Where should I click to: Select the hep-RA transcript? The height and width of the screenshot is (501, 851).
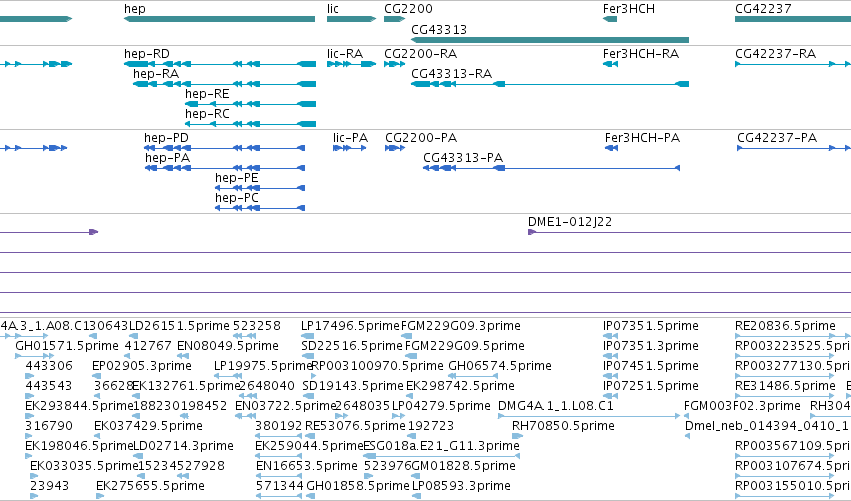(x=224, y=84)
